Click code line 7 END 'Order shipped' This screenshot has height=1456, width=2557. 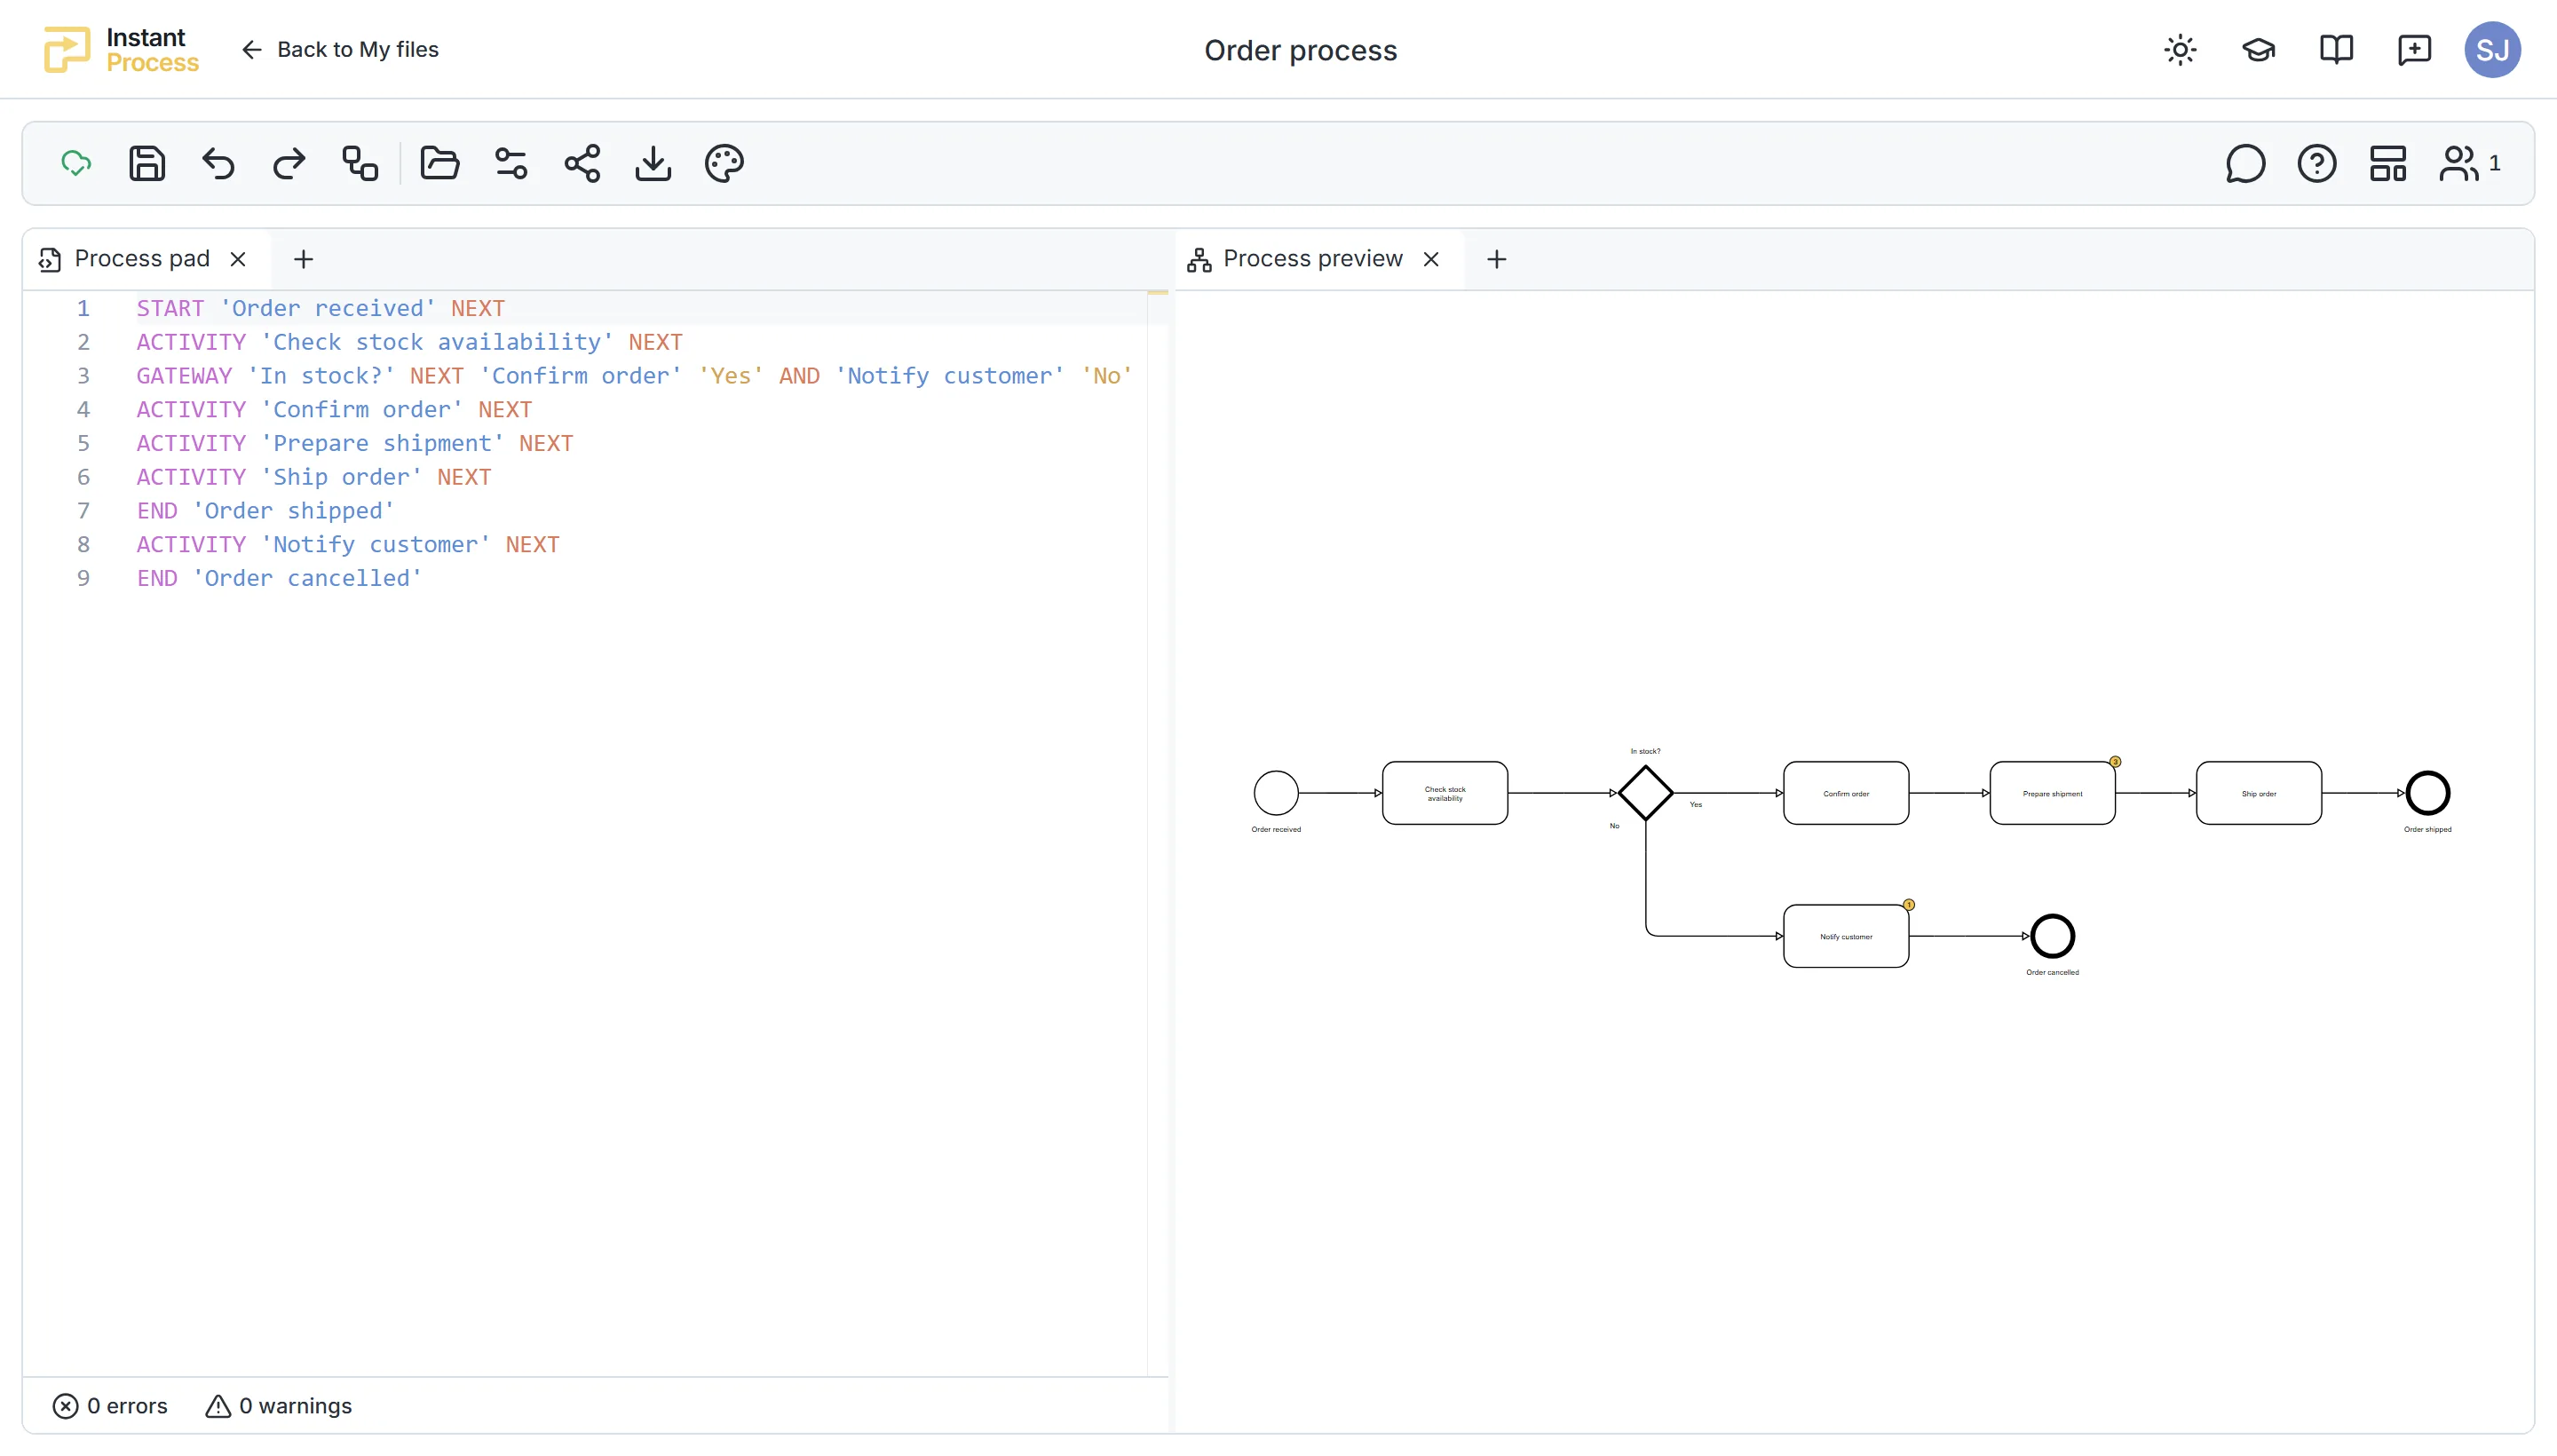(x=265, y=511)
